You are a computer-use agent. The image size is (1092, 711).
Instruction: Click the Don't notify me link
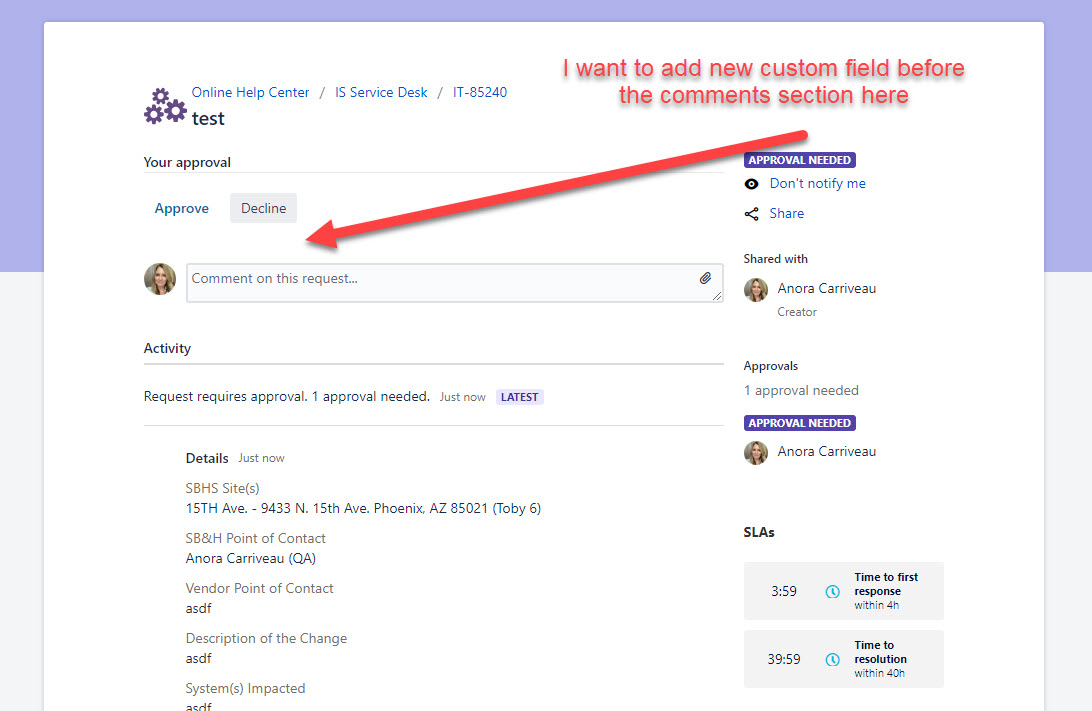tap(818, 184)
